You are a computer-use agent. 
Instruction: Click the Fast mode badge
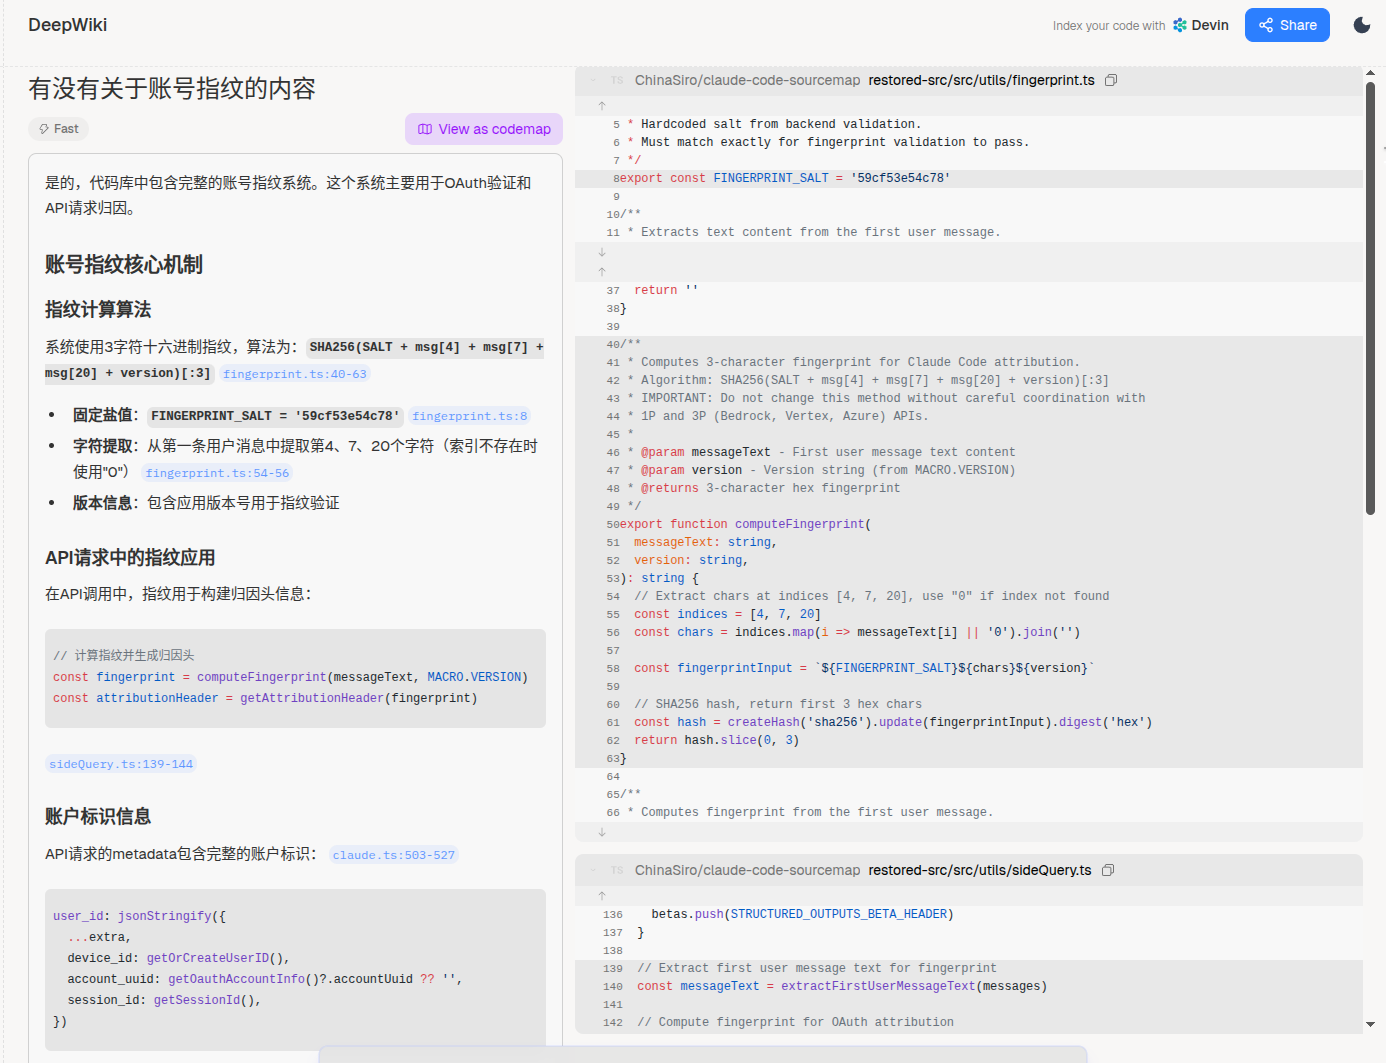58,129
